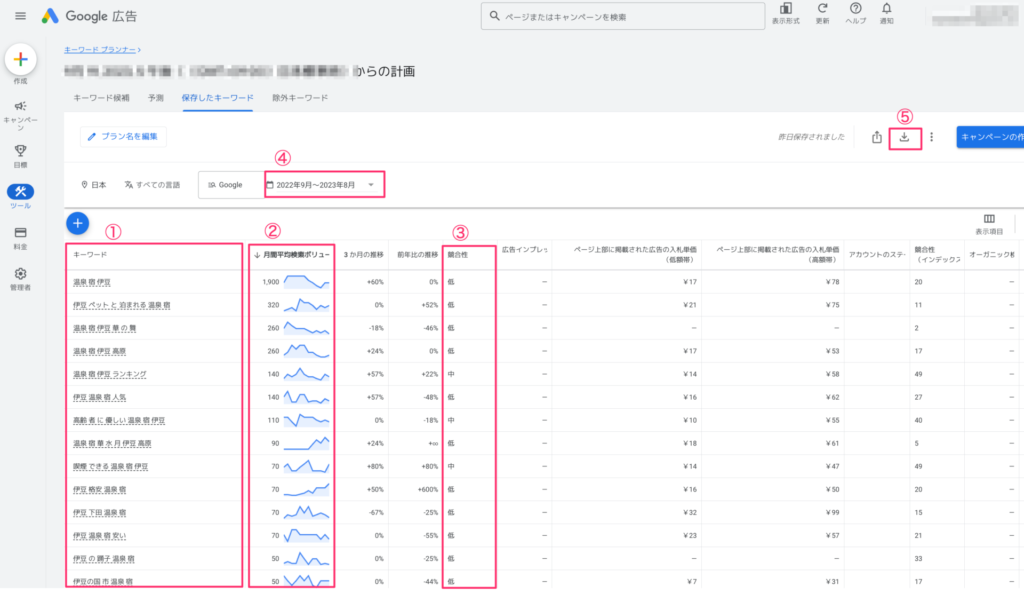Click the download keywords icon
This screenshot has height=602, width=1024.
904,137
